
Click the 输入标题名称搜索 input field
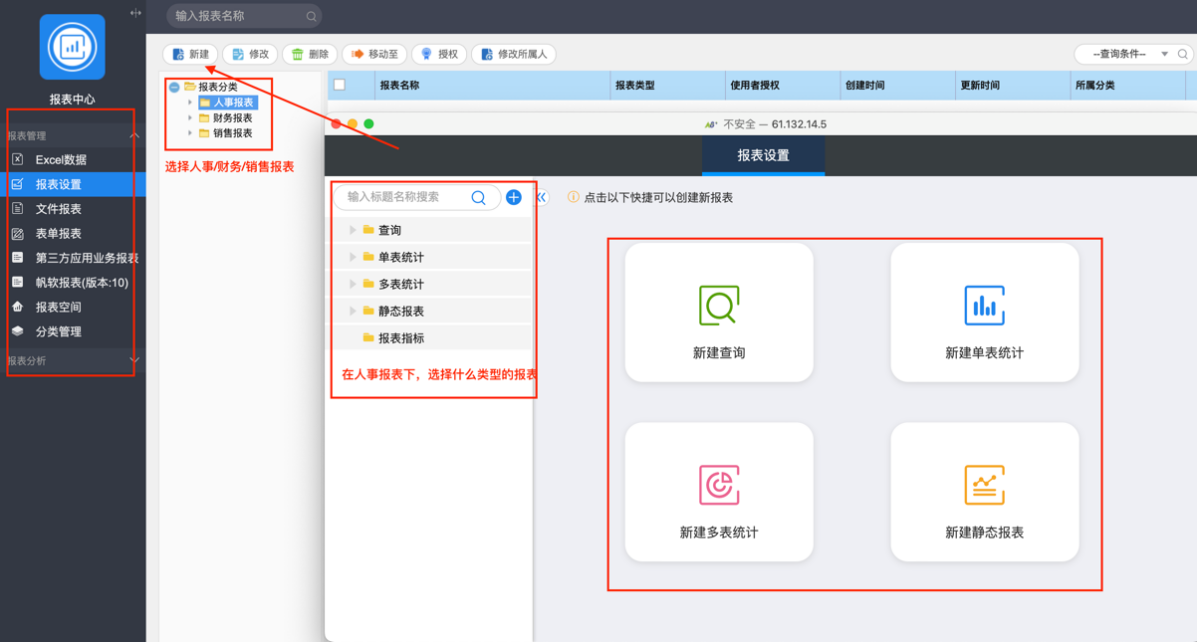pos(405,198)
